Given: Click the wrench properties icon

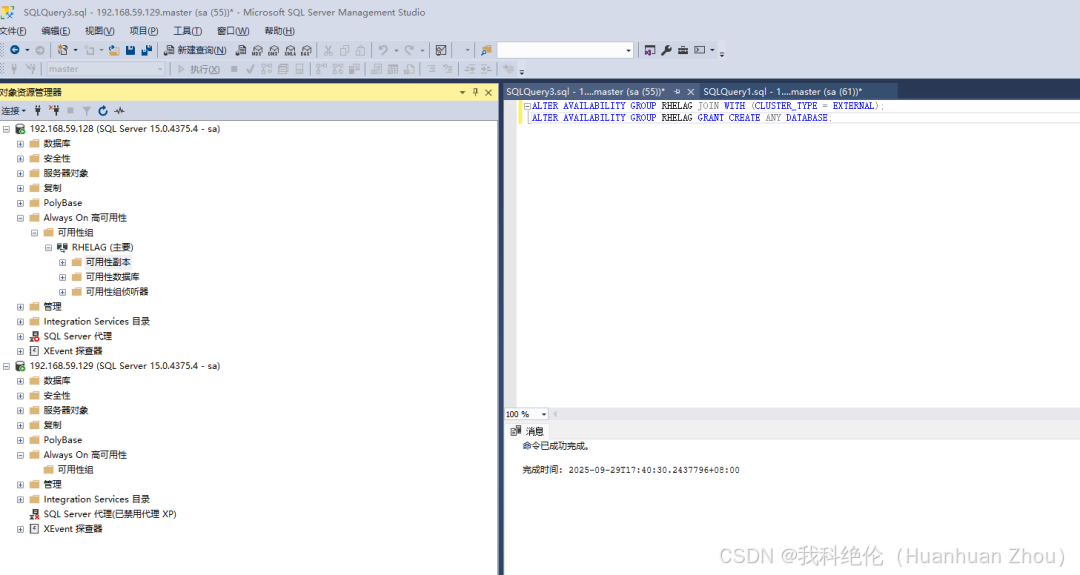Looking at the screenshot, I should pos(666,50).
